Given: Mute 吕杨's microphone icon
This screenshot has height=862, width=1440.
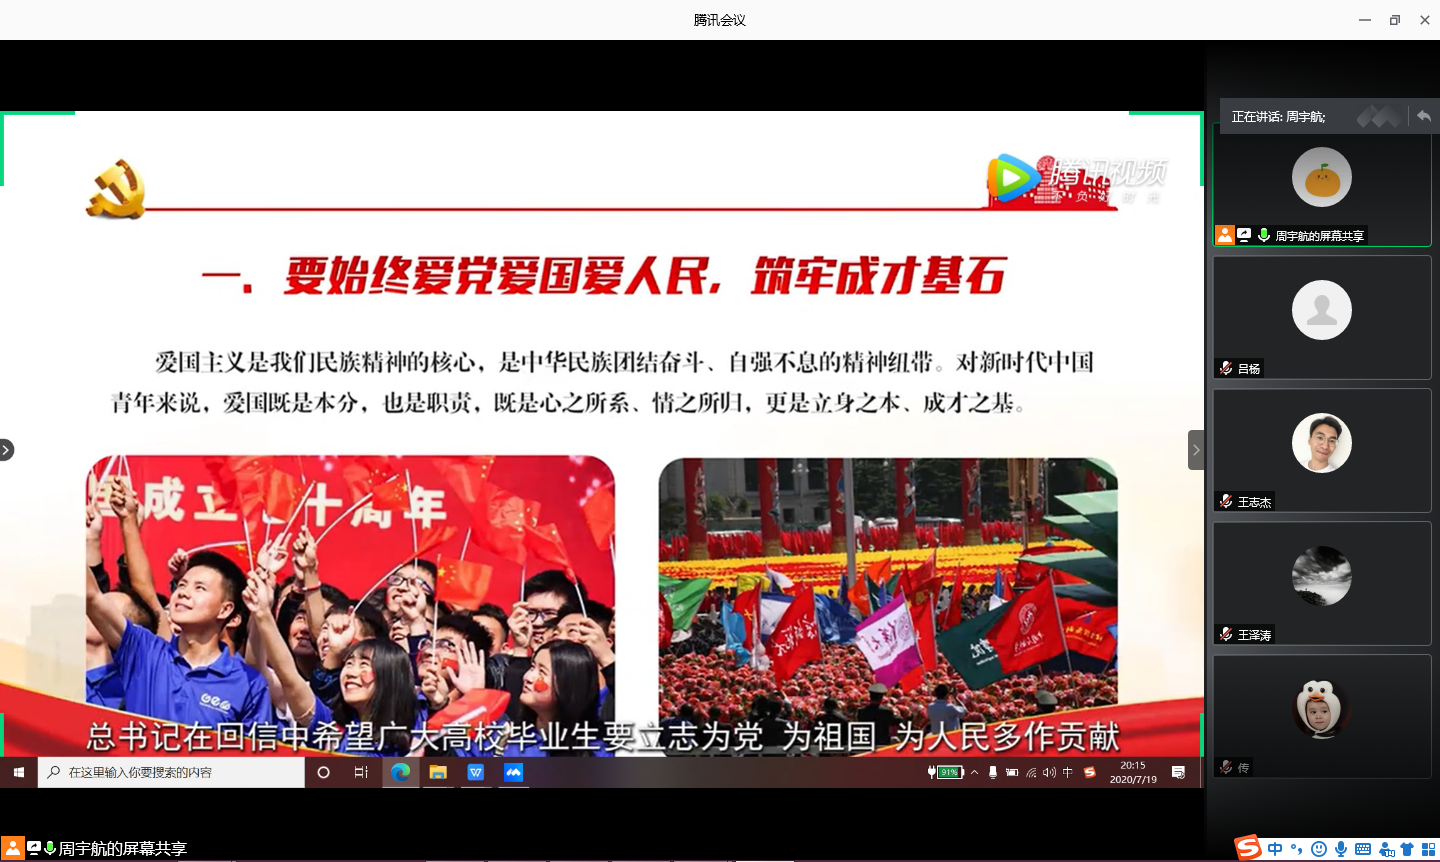Looking at the screenshot, I should (1225, 367).
